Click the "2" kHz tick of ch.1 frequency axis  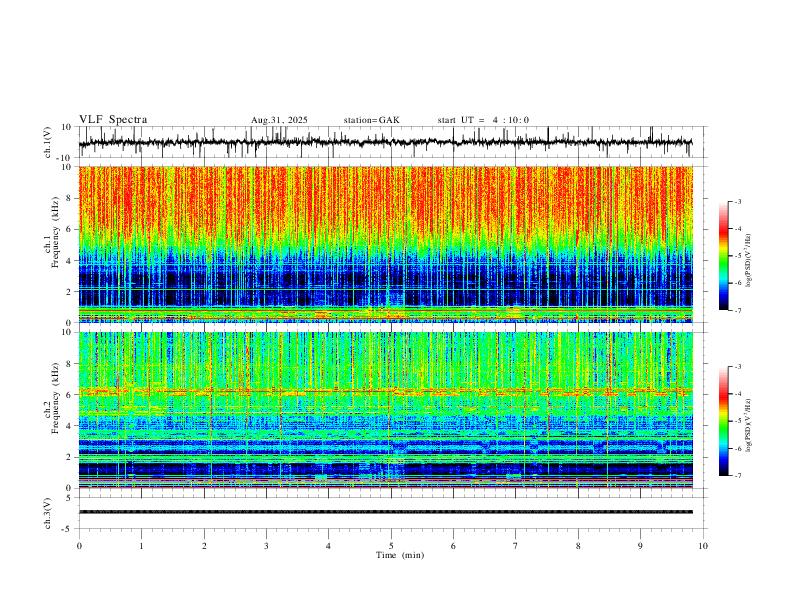(70, 292)
